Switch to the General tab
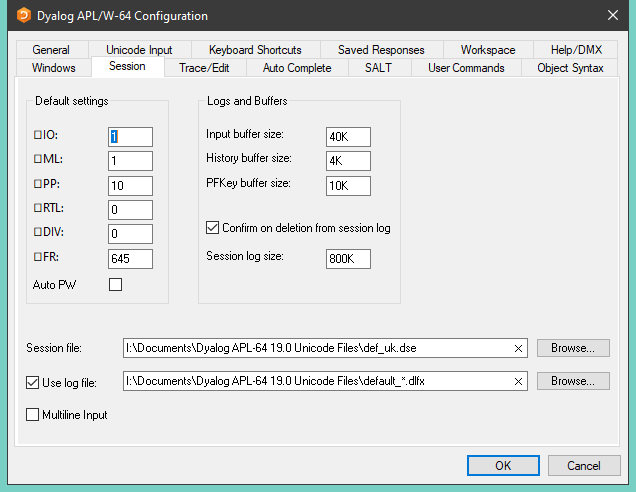 coord(51,50)
